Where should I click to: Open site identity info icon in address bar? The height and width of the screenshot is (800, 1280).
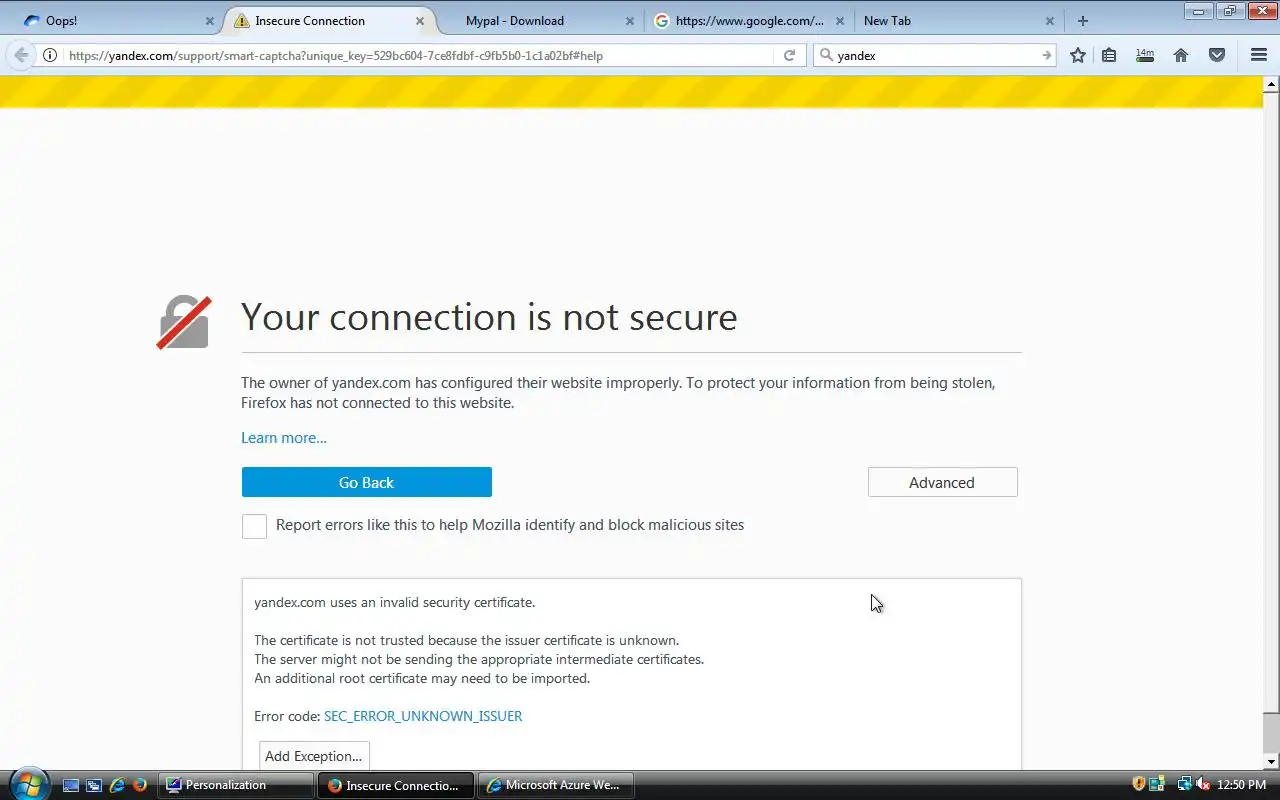49,56
